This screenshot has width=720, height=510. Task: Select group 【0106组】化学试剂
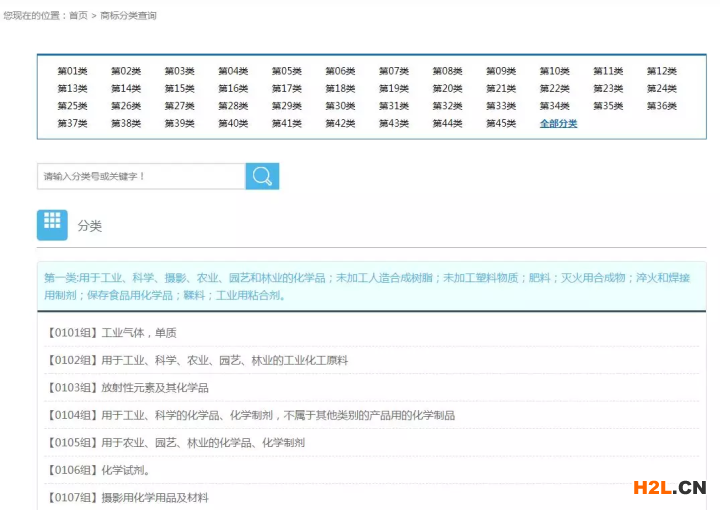pos(97,470)
